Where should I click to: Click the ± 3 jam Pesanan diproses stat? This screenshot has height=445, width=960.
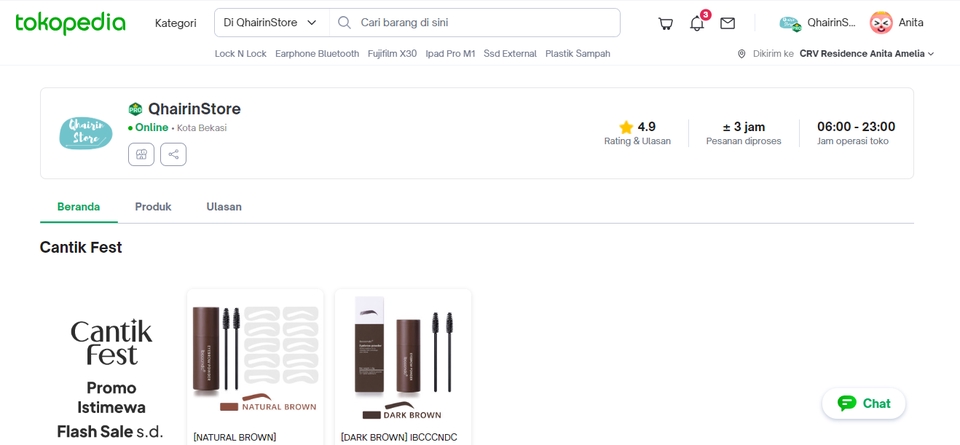tap(744, 133)
